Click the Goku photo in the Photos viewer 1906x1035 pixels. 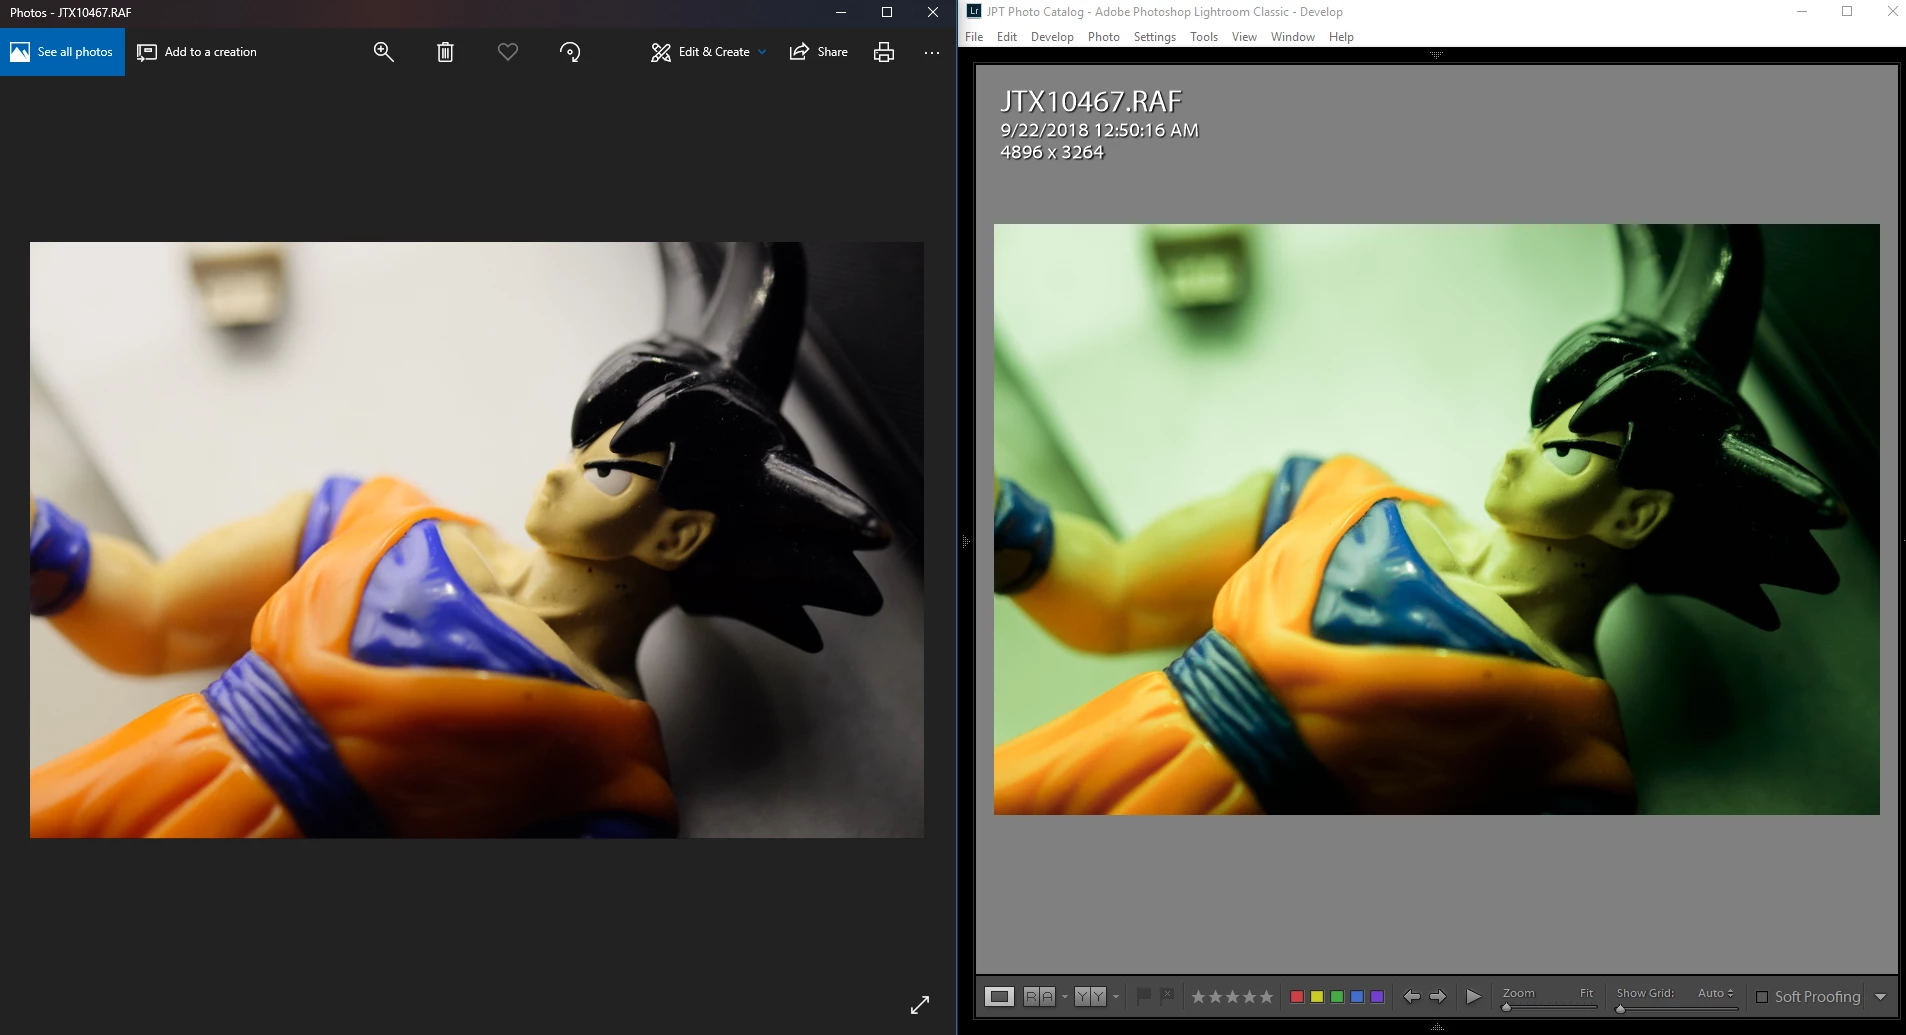[x=477, y=540]
